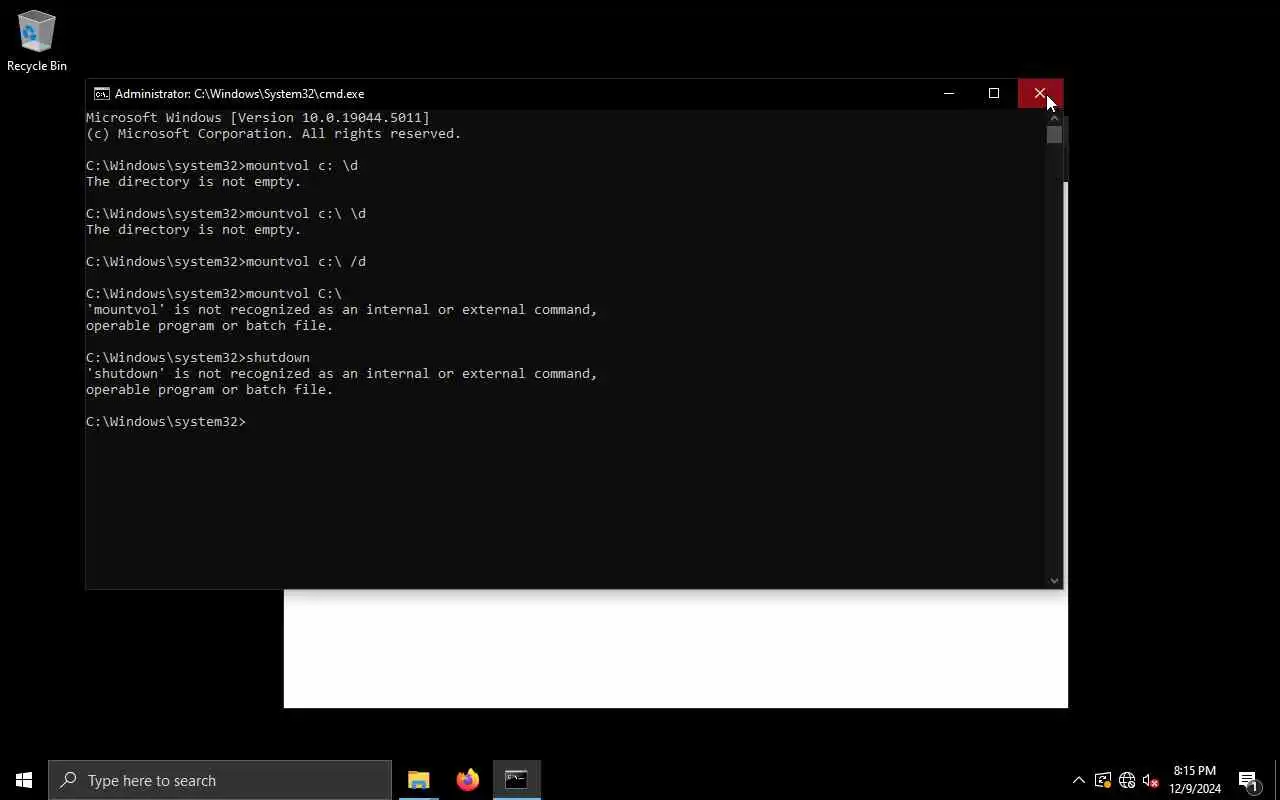Select the Command Prompt taskbar button

pos(516,780)
